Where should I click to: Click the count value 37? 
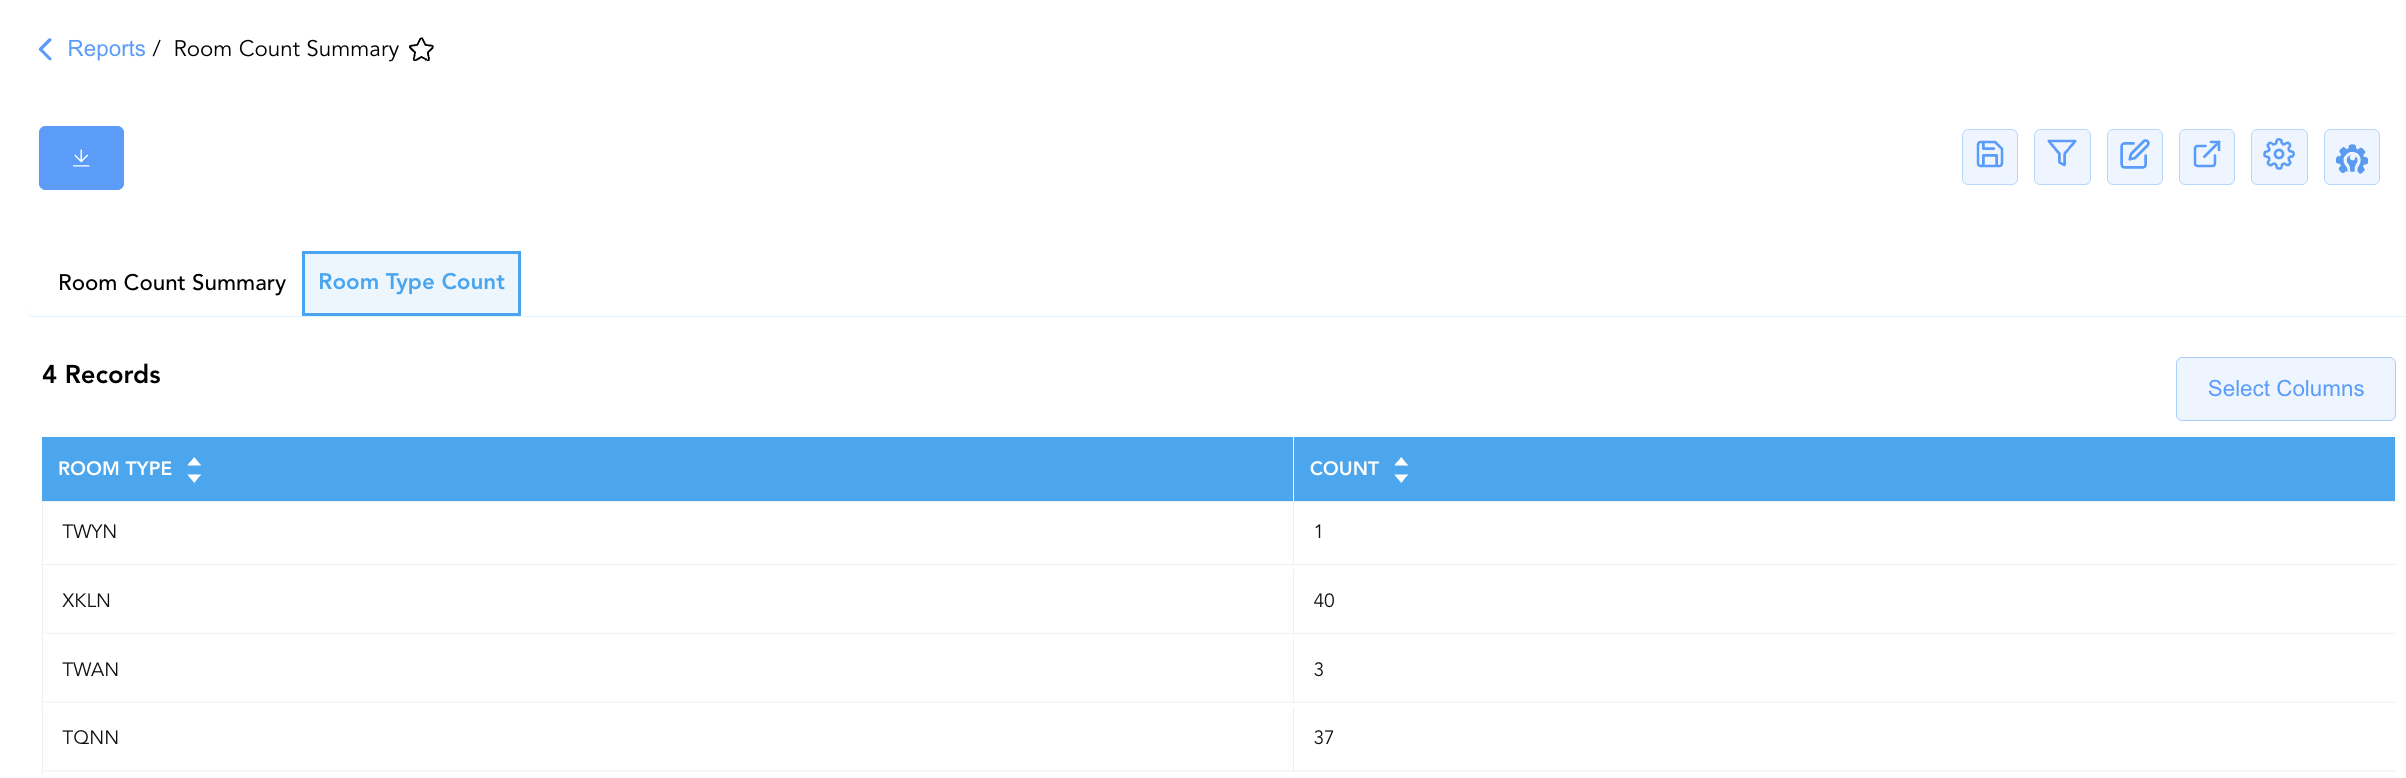pyautogui.click(x=1324, y=738)
